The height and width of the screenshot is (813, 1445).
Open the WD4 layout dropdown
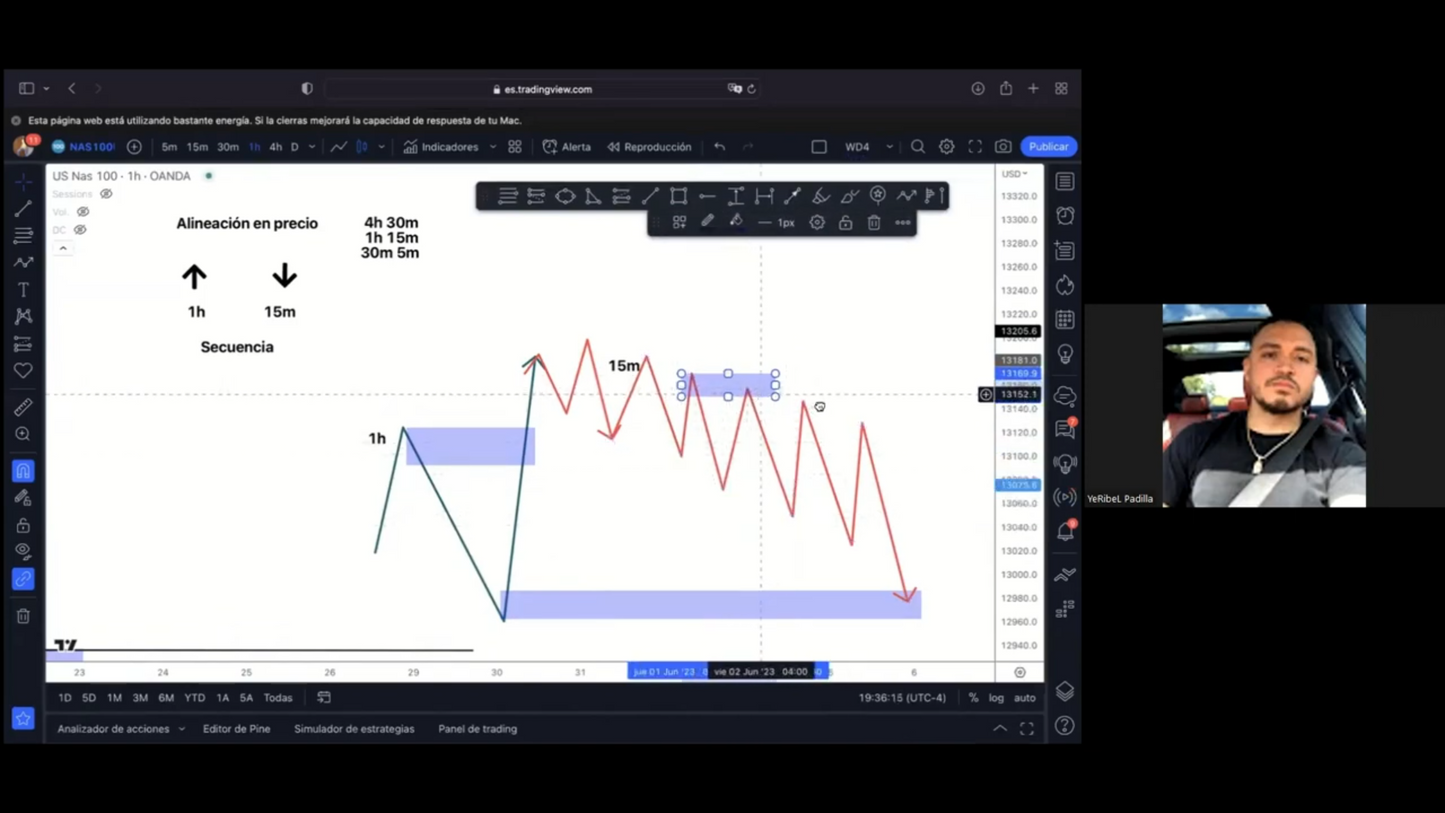889,147
